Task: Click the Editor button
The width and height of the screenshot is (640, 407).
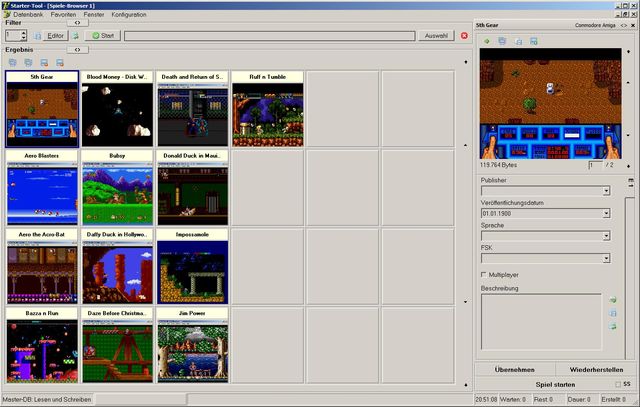Action: click(56, 36)
